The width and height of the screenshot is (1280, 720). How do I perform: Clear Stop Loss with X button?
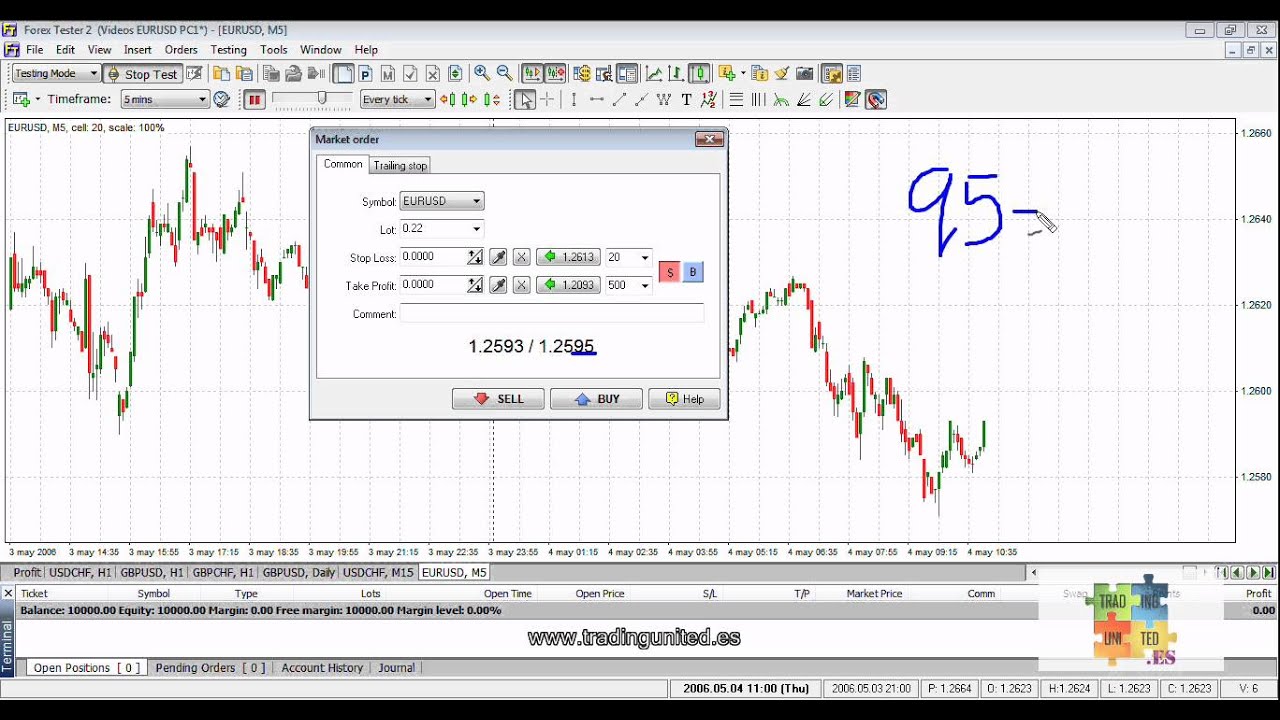point(521,257)
